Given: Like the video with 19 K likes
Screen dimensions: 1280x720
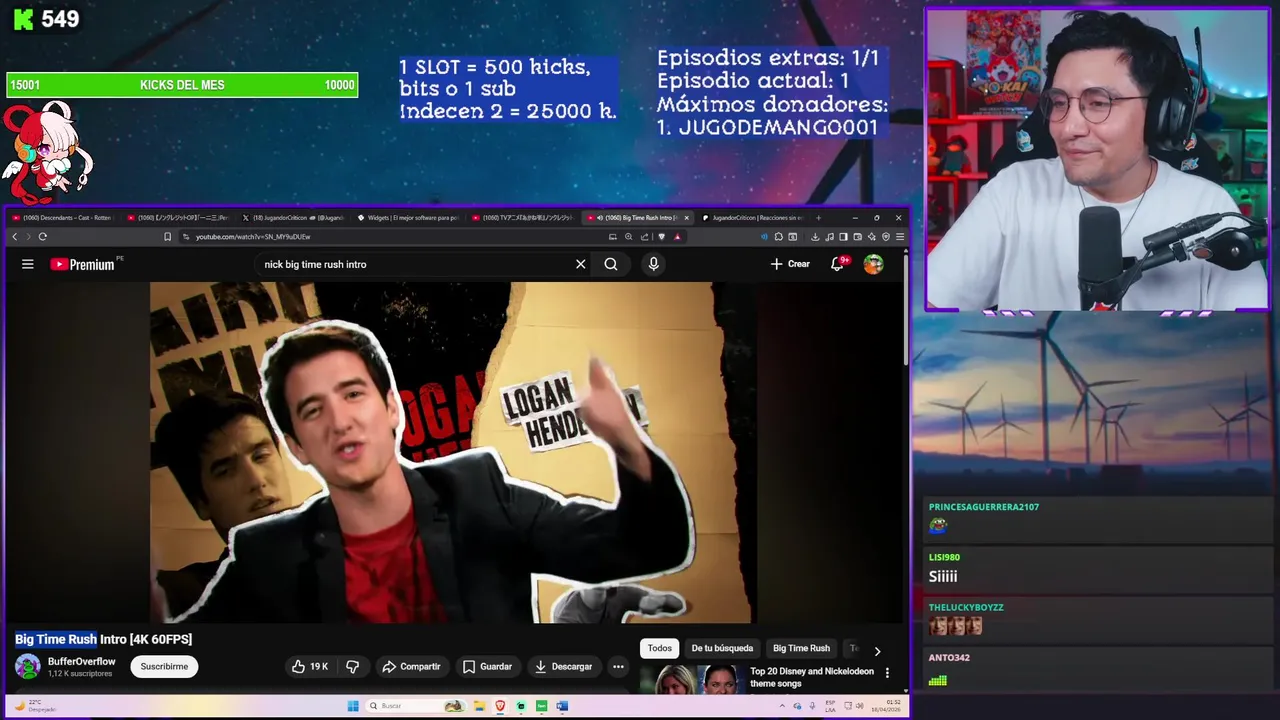Looking at the screenshot, I should tap(310, 666).
